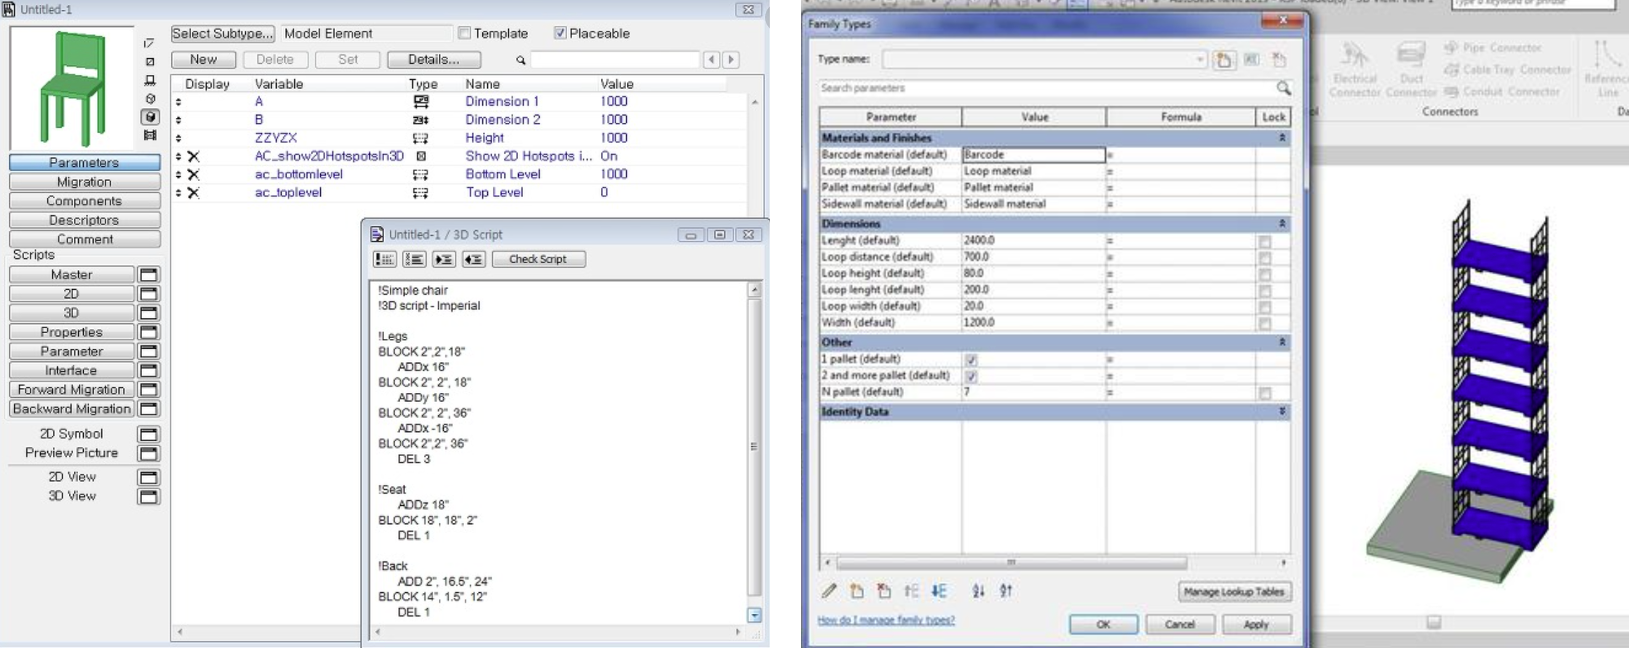Toggle the 2 and more pallet checkbox
The width and height of the screenshot is (1629, 648).
click(971, 376)
